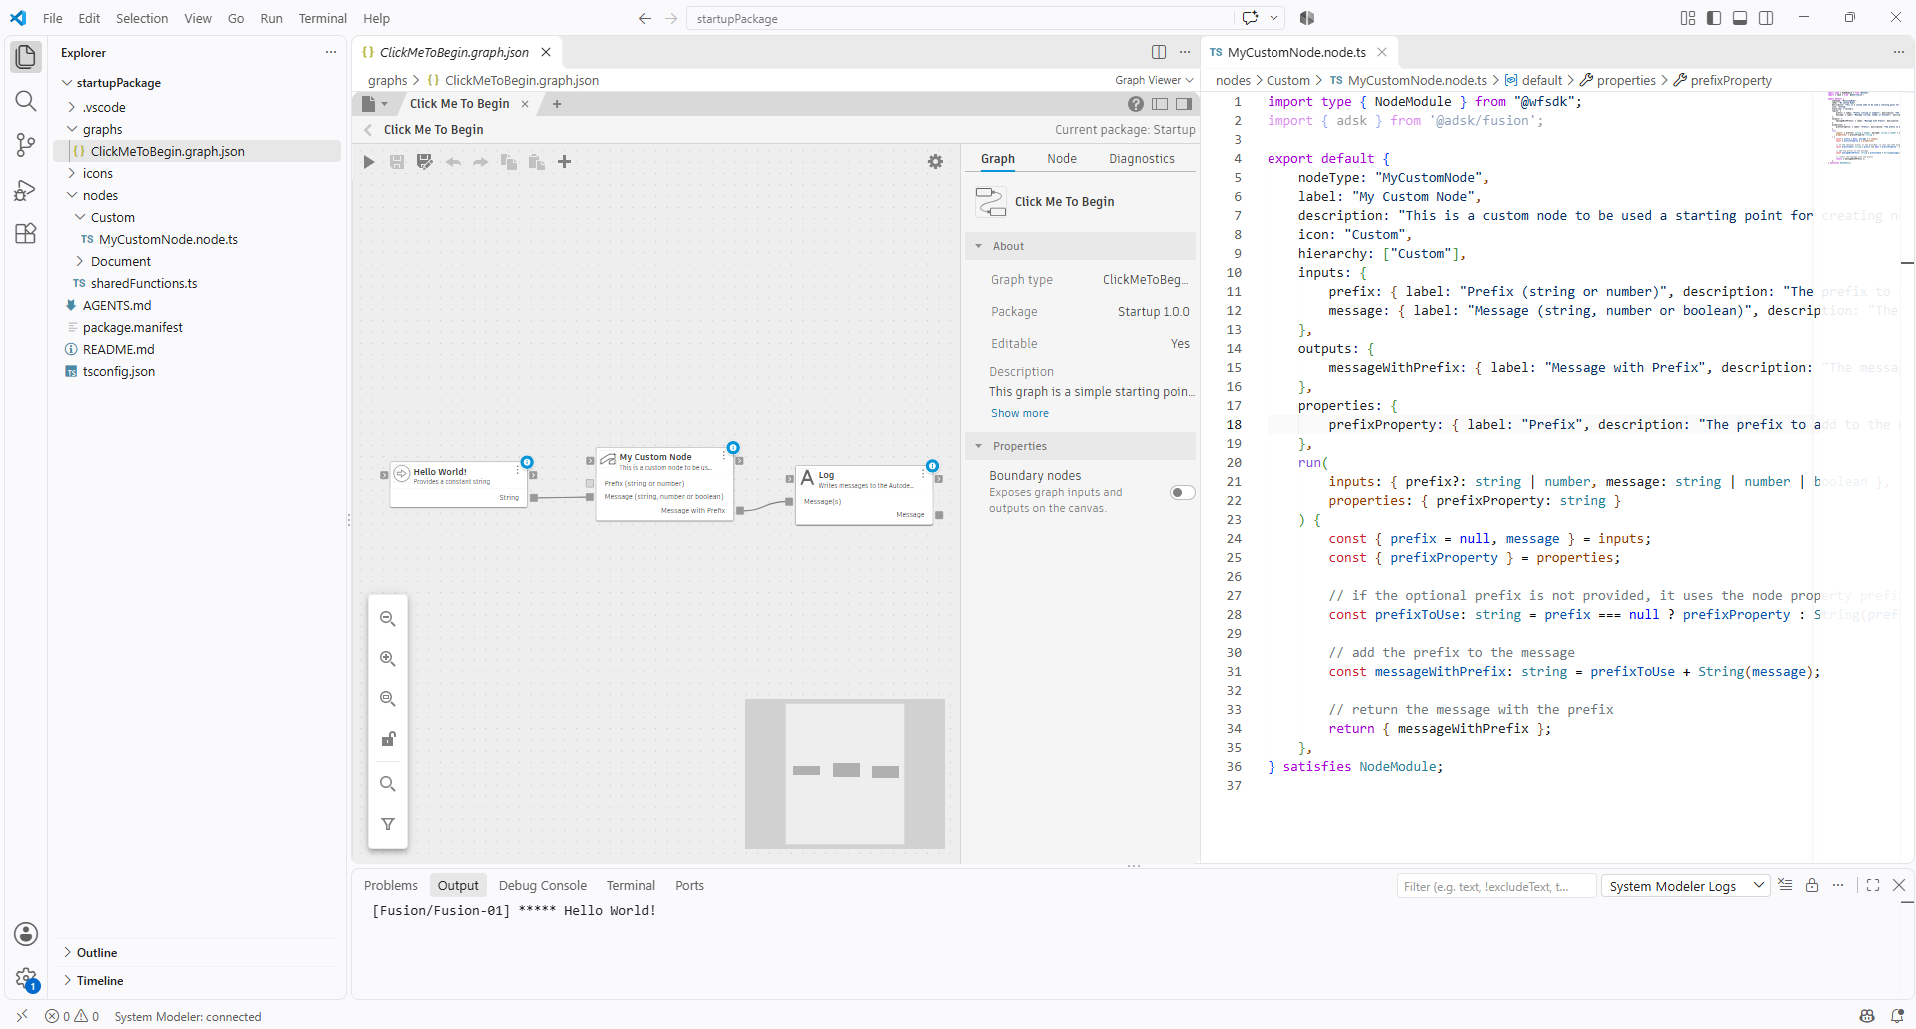Open System Modeler Logs dropdown
This screenshot has height=1029, width=1916.
coord(1686,886)
